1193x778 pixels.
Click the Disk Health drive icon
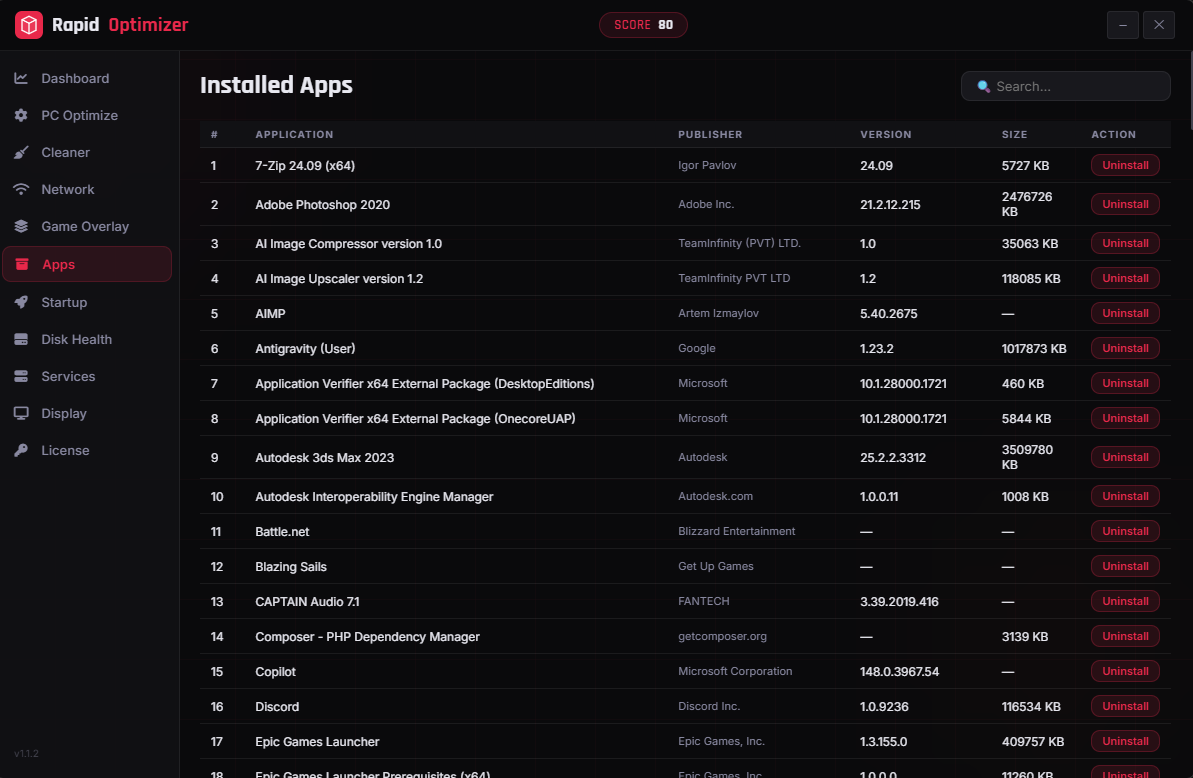pyautogui.click(x=21, y=339)
